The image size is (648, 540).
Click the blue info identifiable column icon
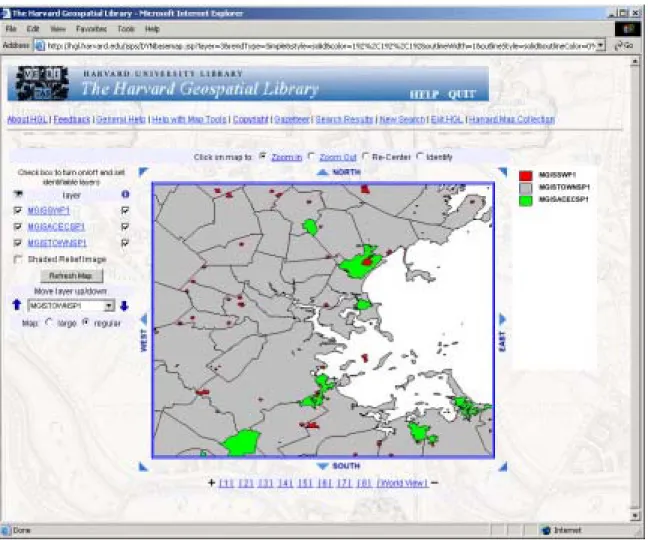125,194
